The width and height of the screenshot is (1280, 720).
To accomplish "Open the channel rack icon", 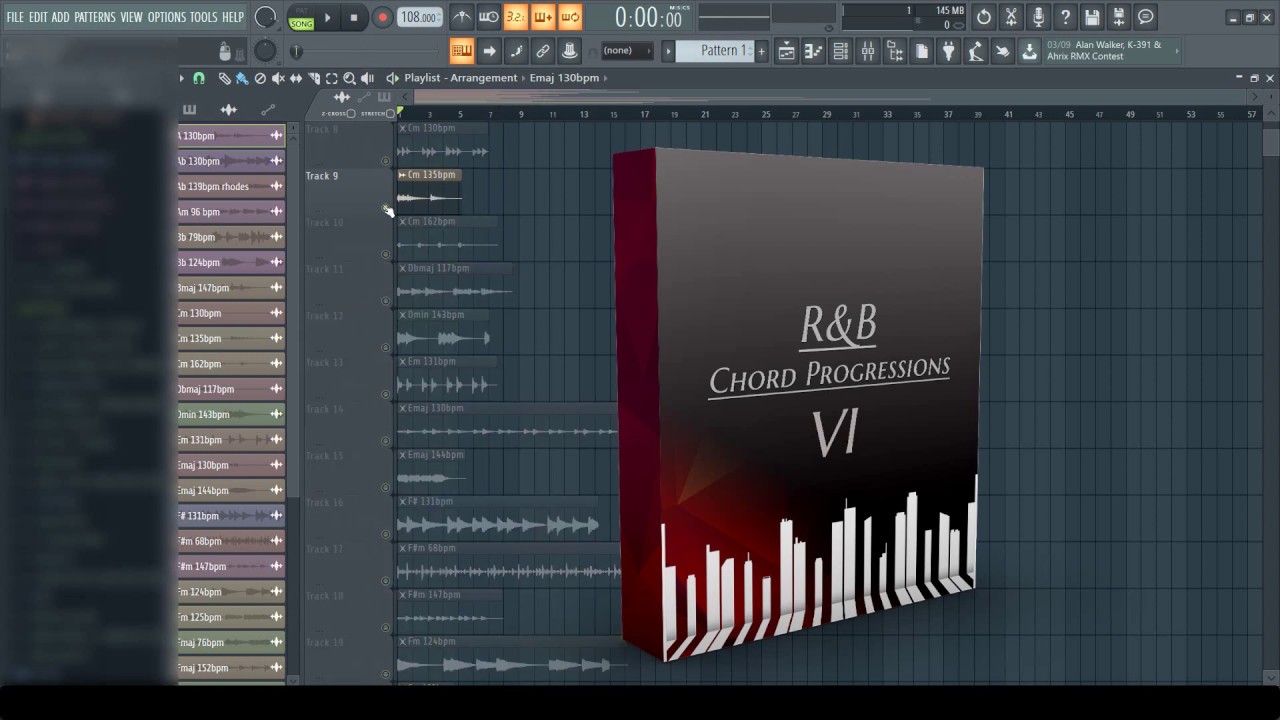I will pos(841,51).
